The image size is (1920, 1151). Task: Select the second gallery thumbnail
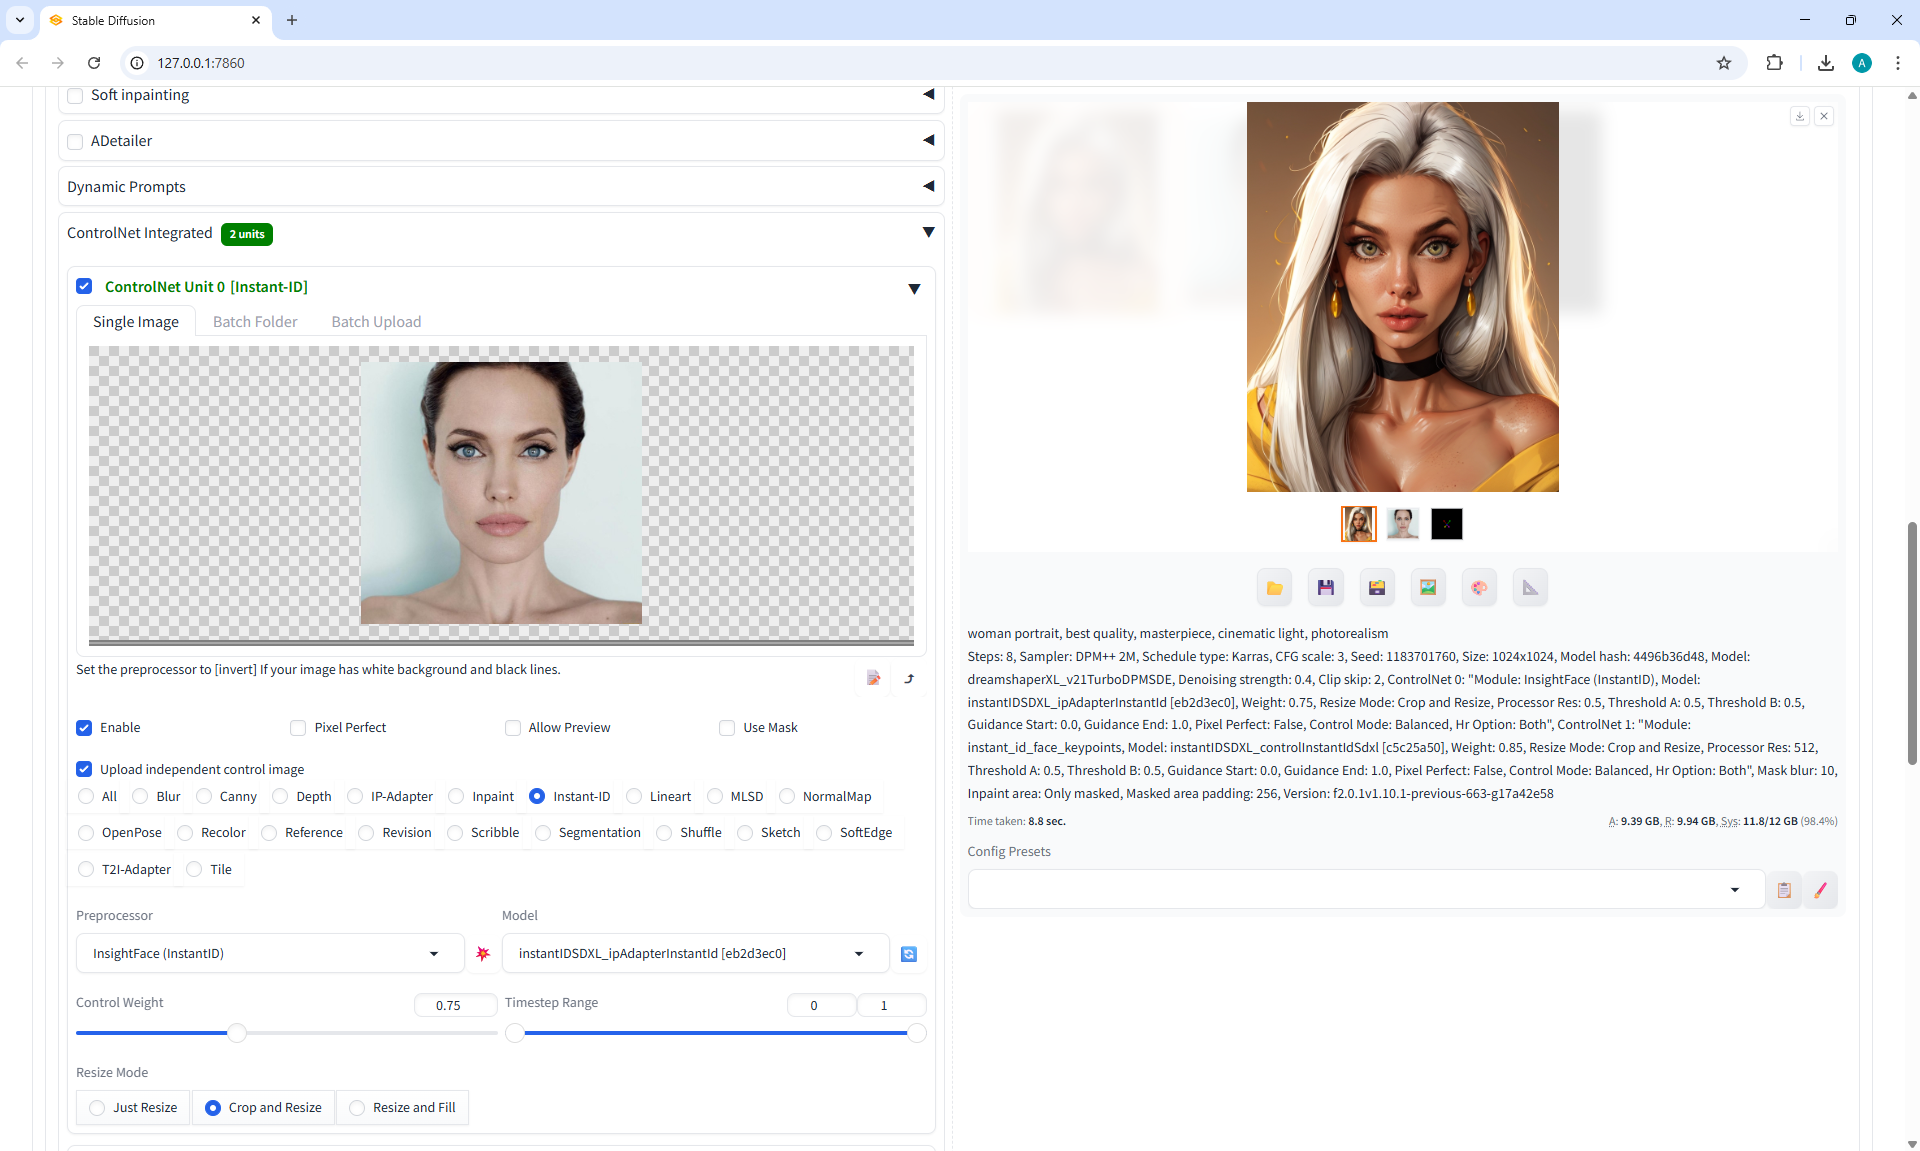point(1402,524)
